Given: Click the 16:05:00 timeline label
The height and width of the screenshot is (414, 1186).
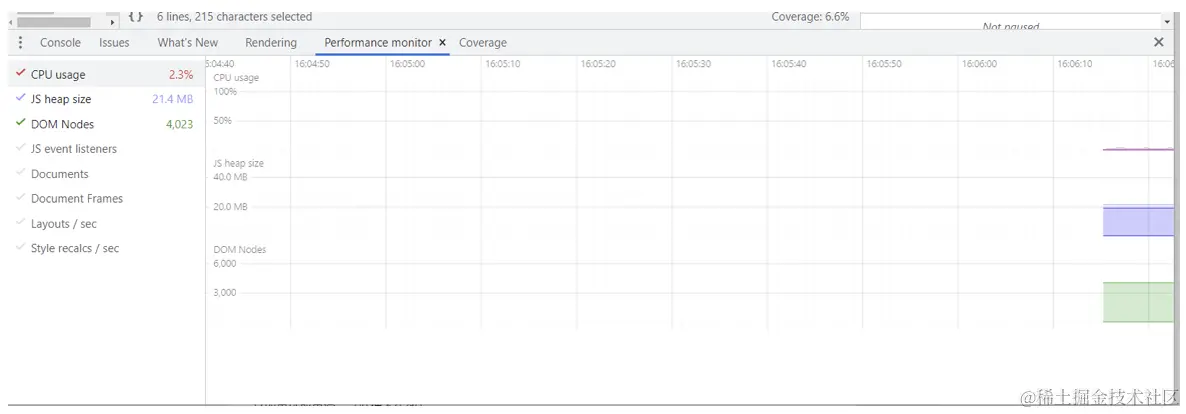Looking at the screenshot, I should [407, 64].
